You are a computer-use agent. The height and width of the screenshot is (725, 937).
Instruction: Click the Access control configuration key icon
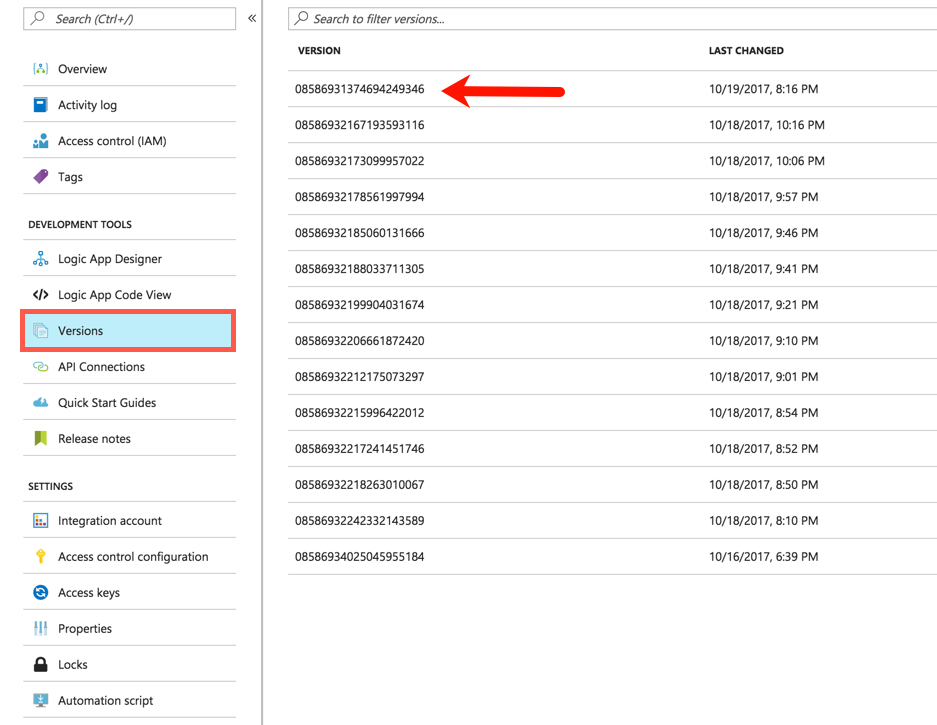(40, 556)
